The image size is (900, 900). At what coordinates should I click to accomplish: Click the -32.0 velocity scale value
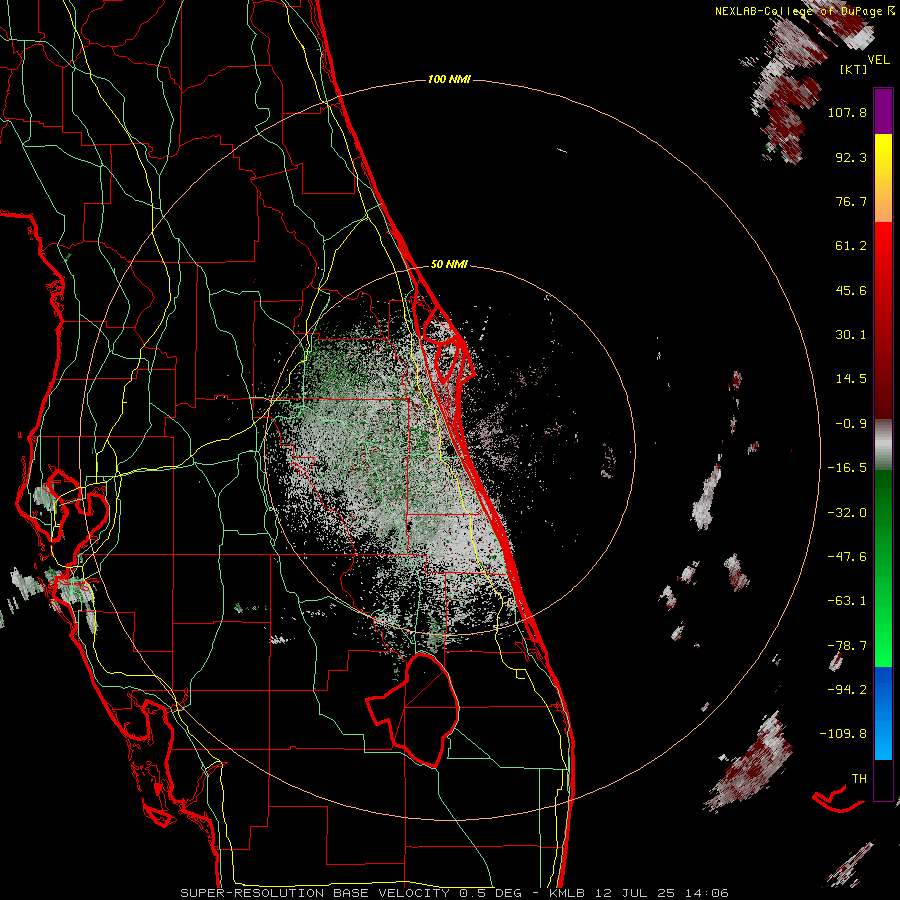pos(847,513)
